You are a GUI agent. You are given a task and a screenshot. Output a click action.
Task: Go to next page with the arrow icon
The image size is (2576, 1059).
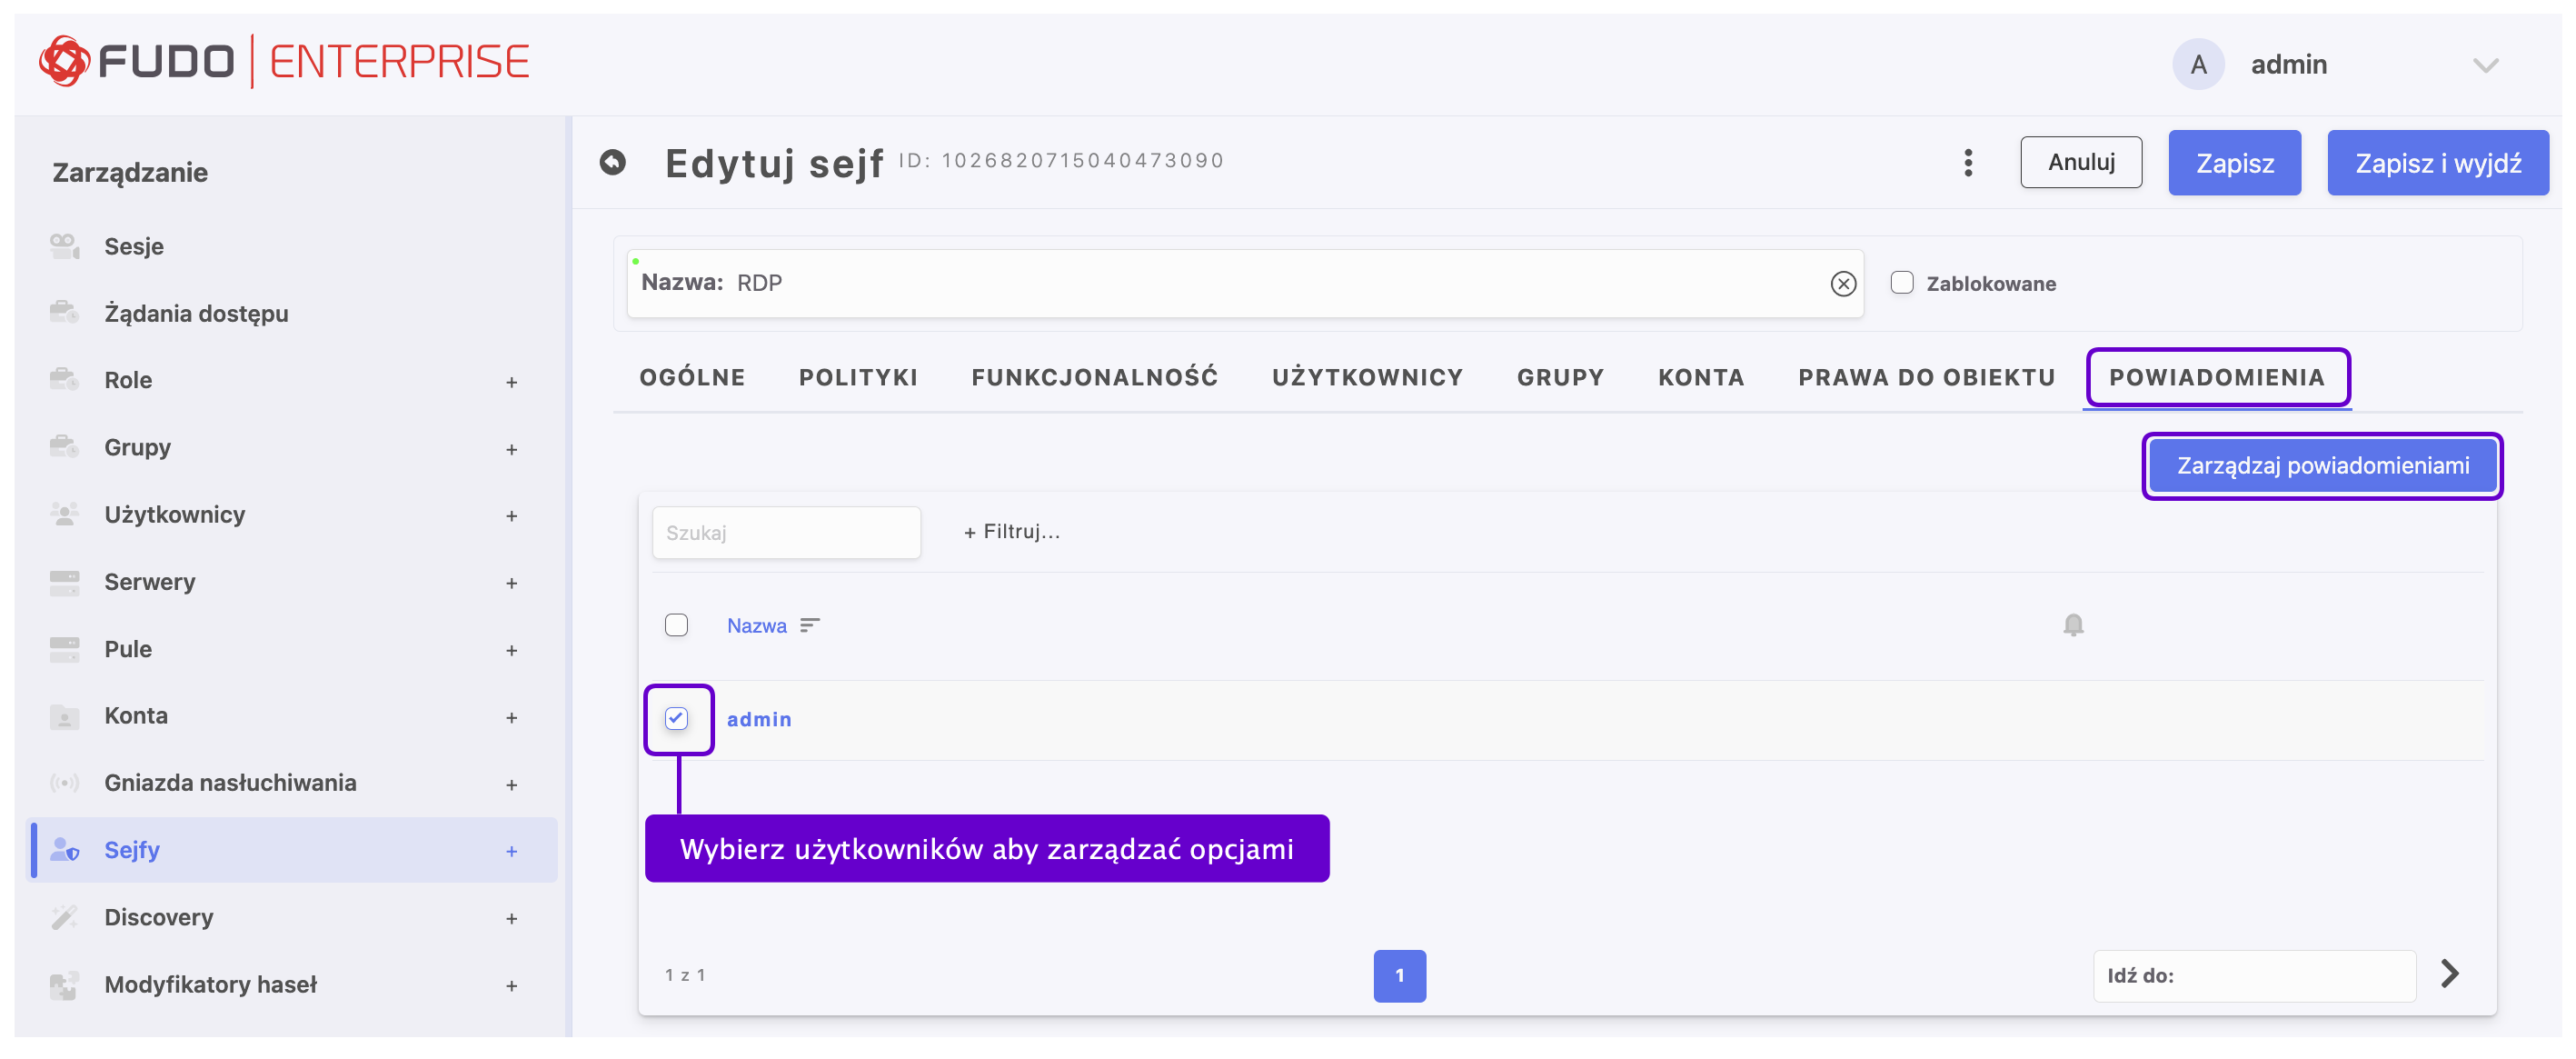coord(2449,973)
